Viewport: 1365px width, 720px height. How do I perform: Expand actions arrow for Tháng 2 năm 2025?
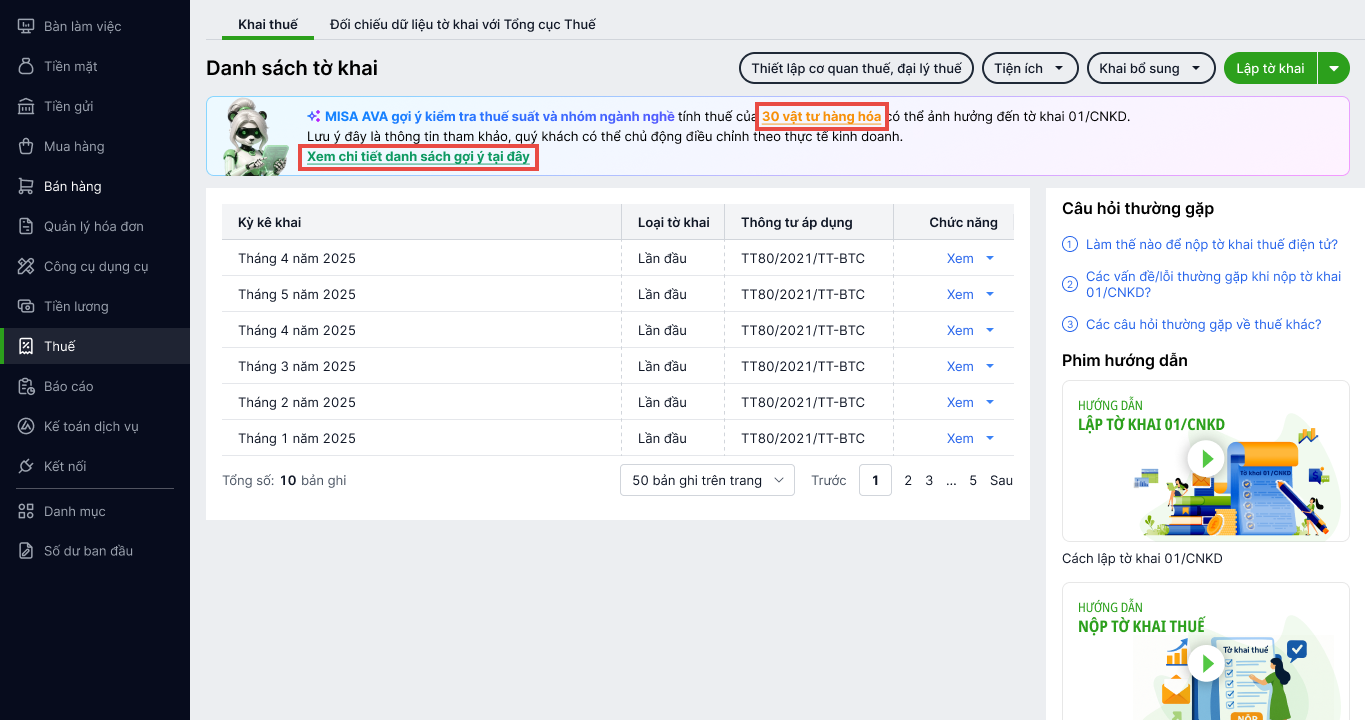coord(990,402)
